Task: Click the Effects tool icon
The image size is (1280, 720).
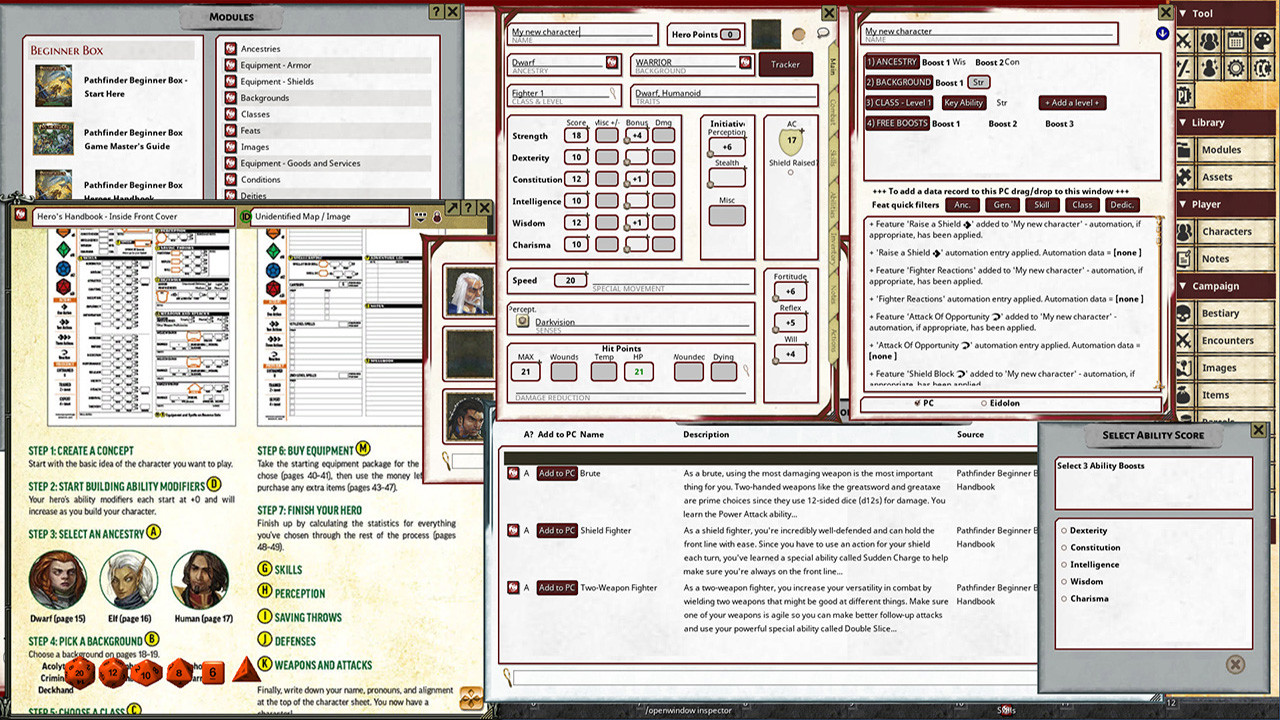Action: point(1209,67)
